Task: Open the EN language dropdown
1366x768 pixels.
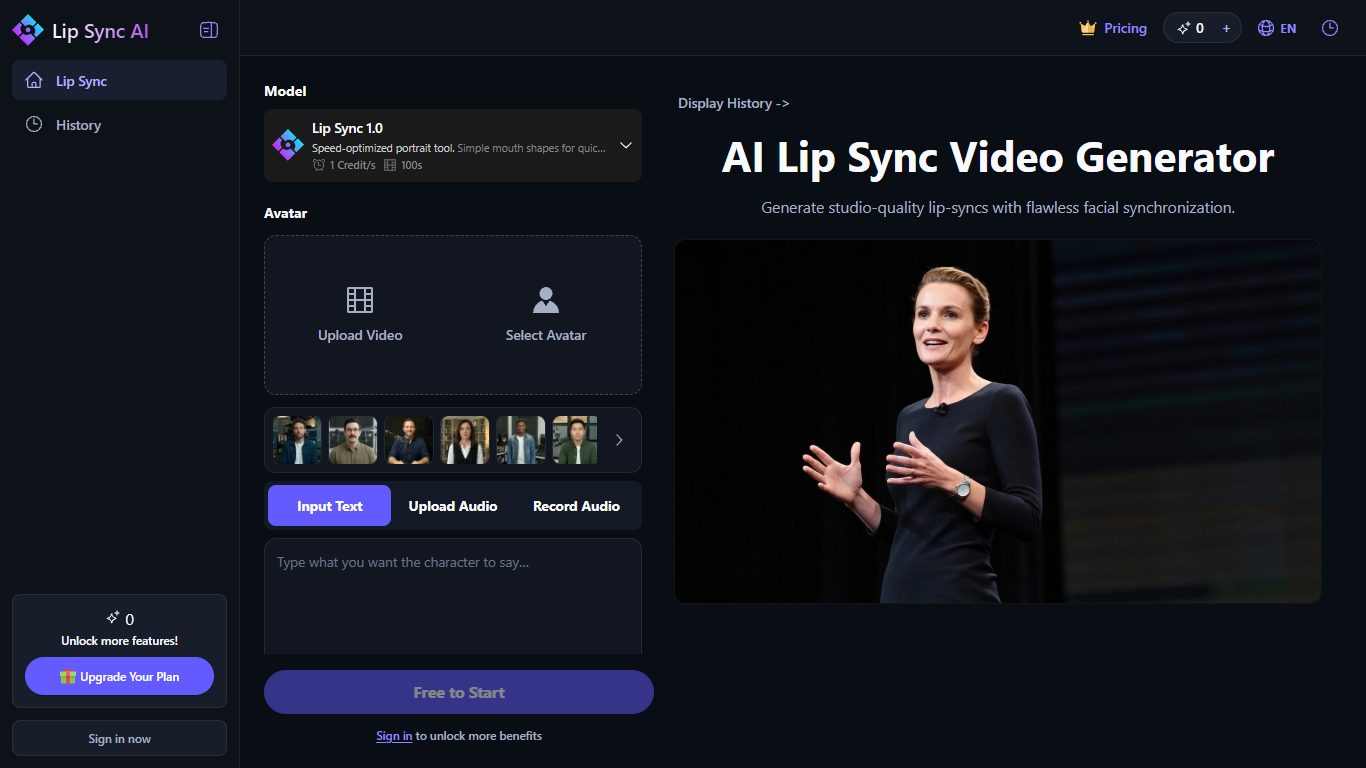Action: [1277, 28]
